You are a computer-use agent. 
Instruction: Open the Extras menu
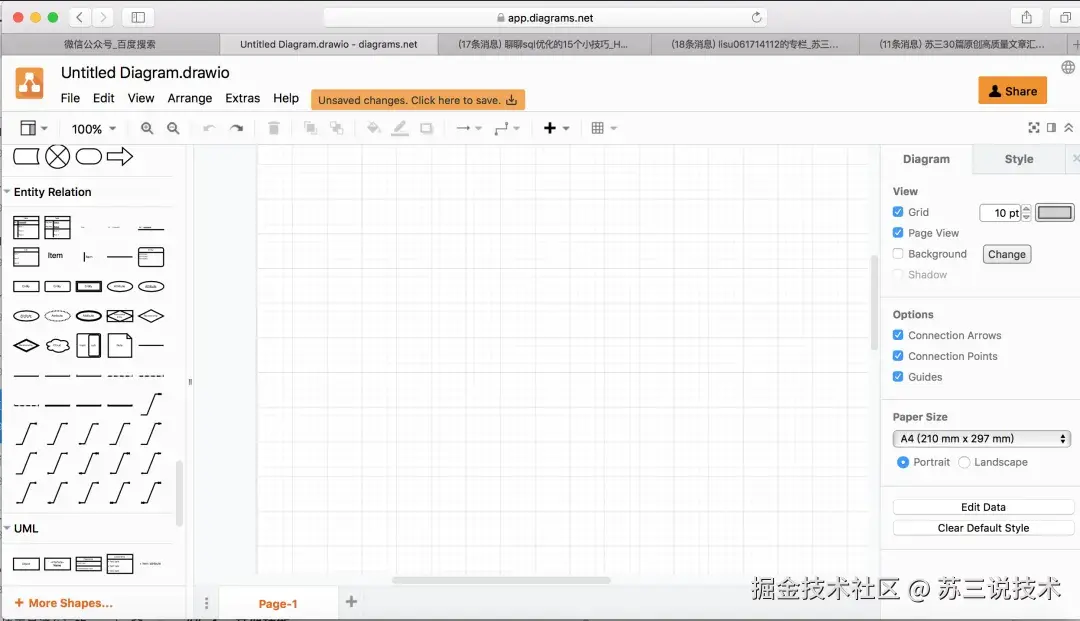click(242, 98)
